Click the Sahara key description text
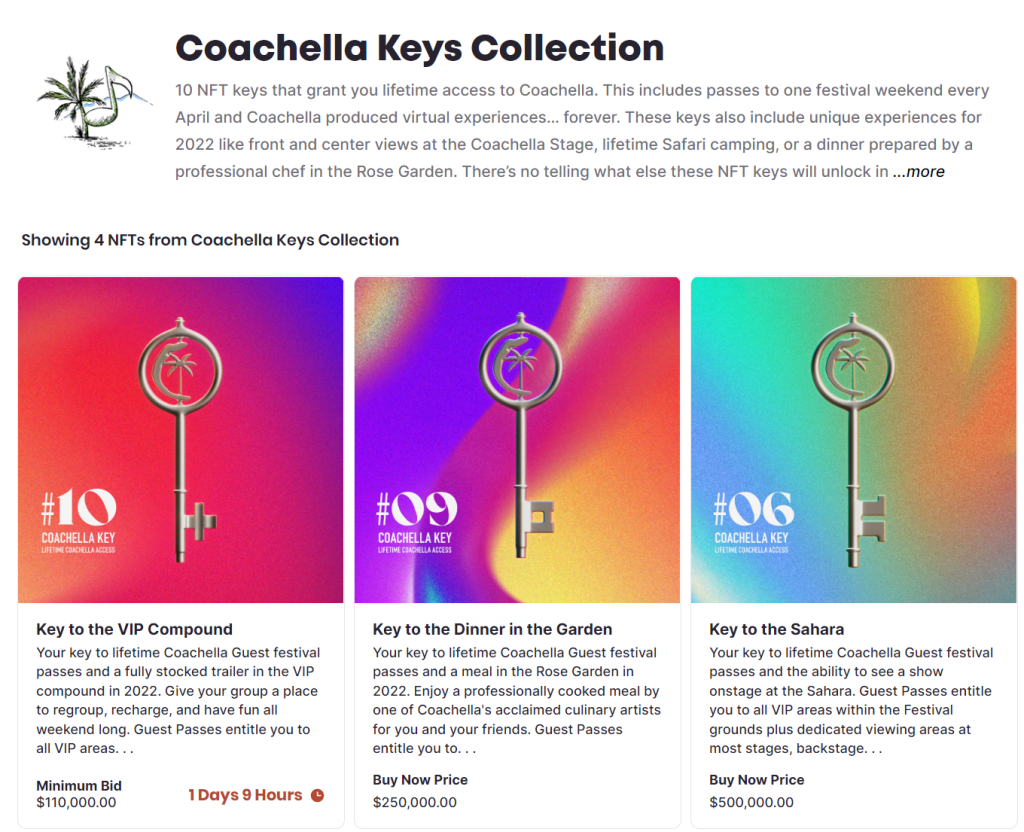 pyautogui.click(x=852, y=700)
